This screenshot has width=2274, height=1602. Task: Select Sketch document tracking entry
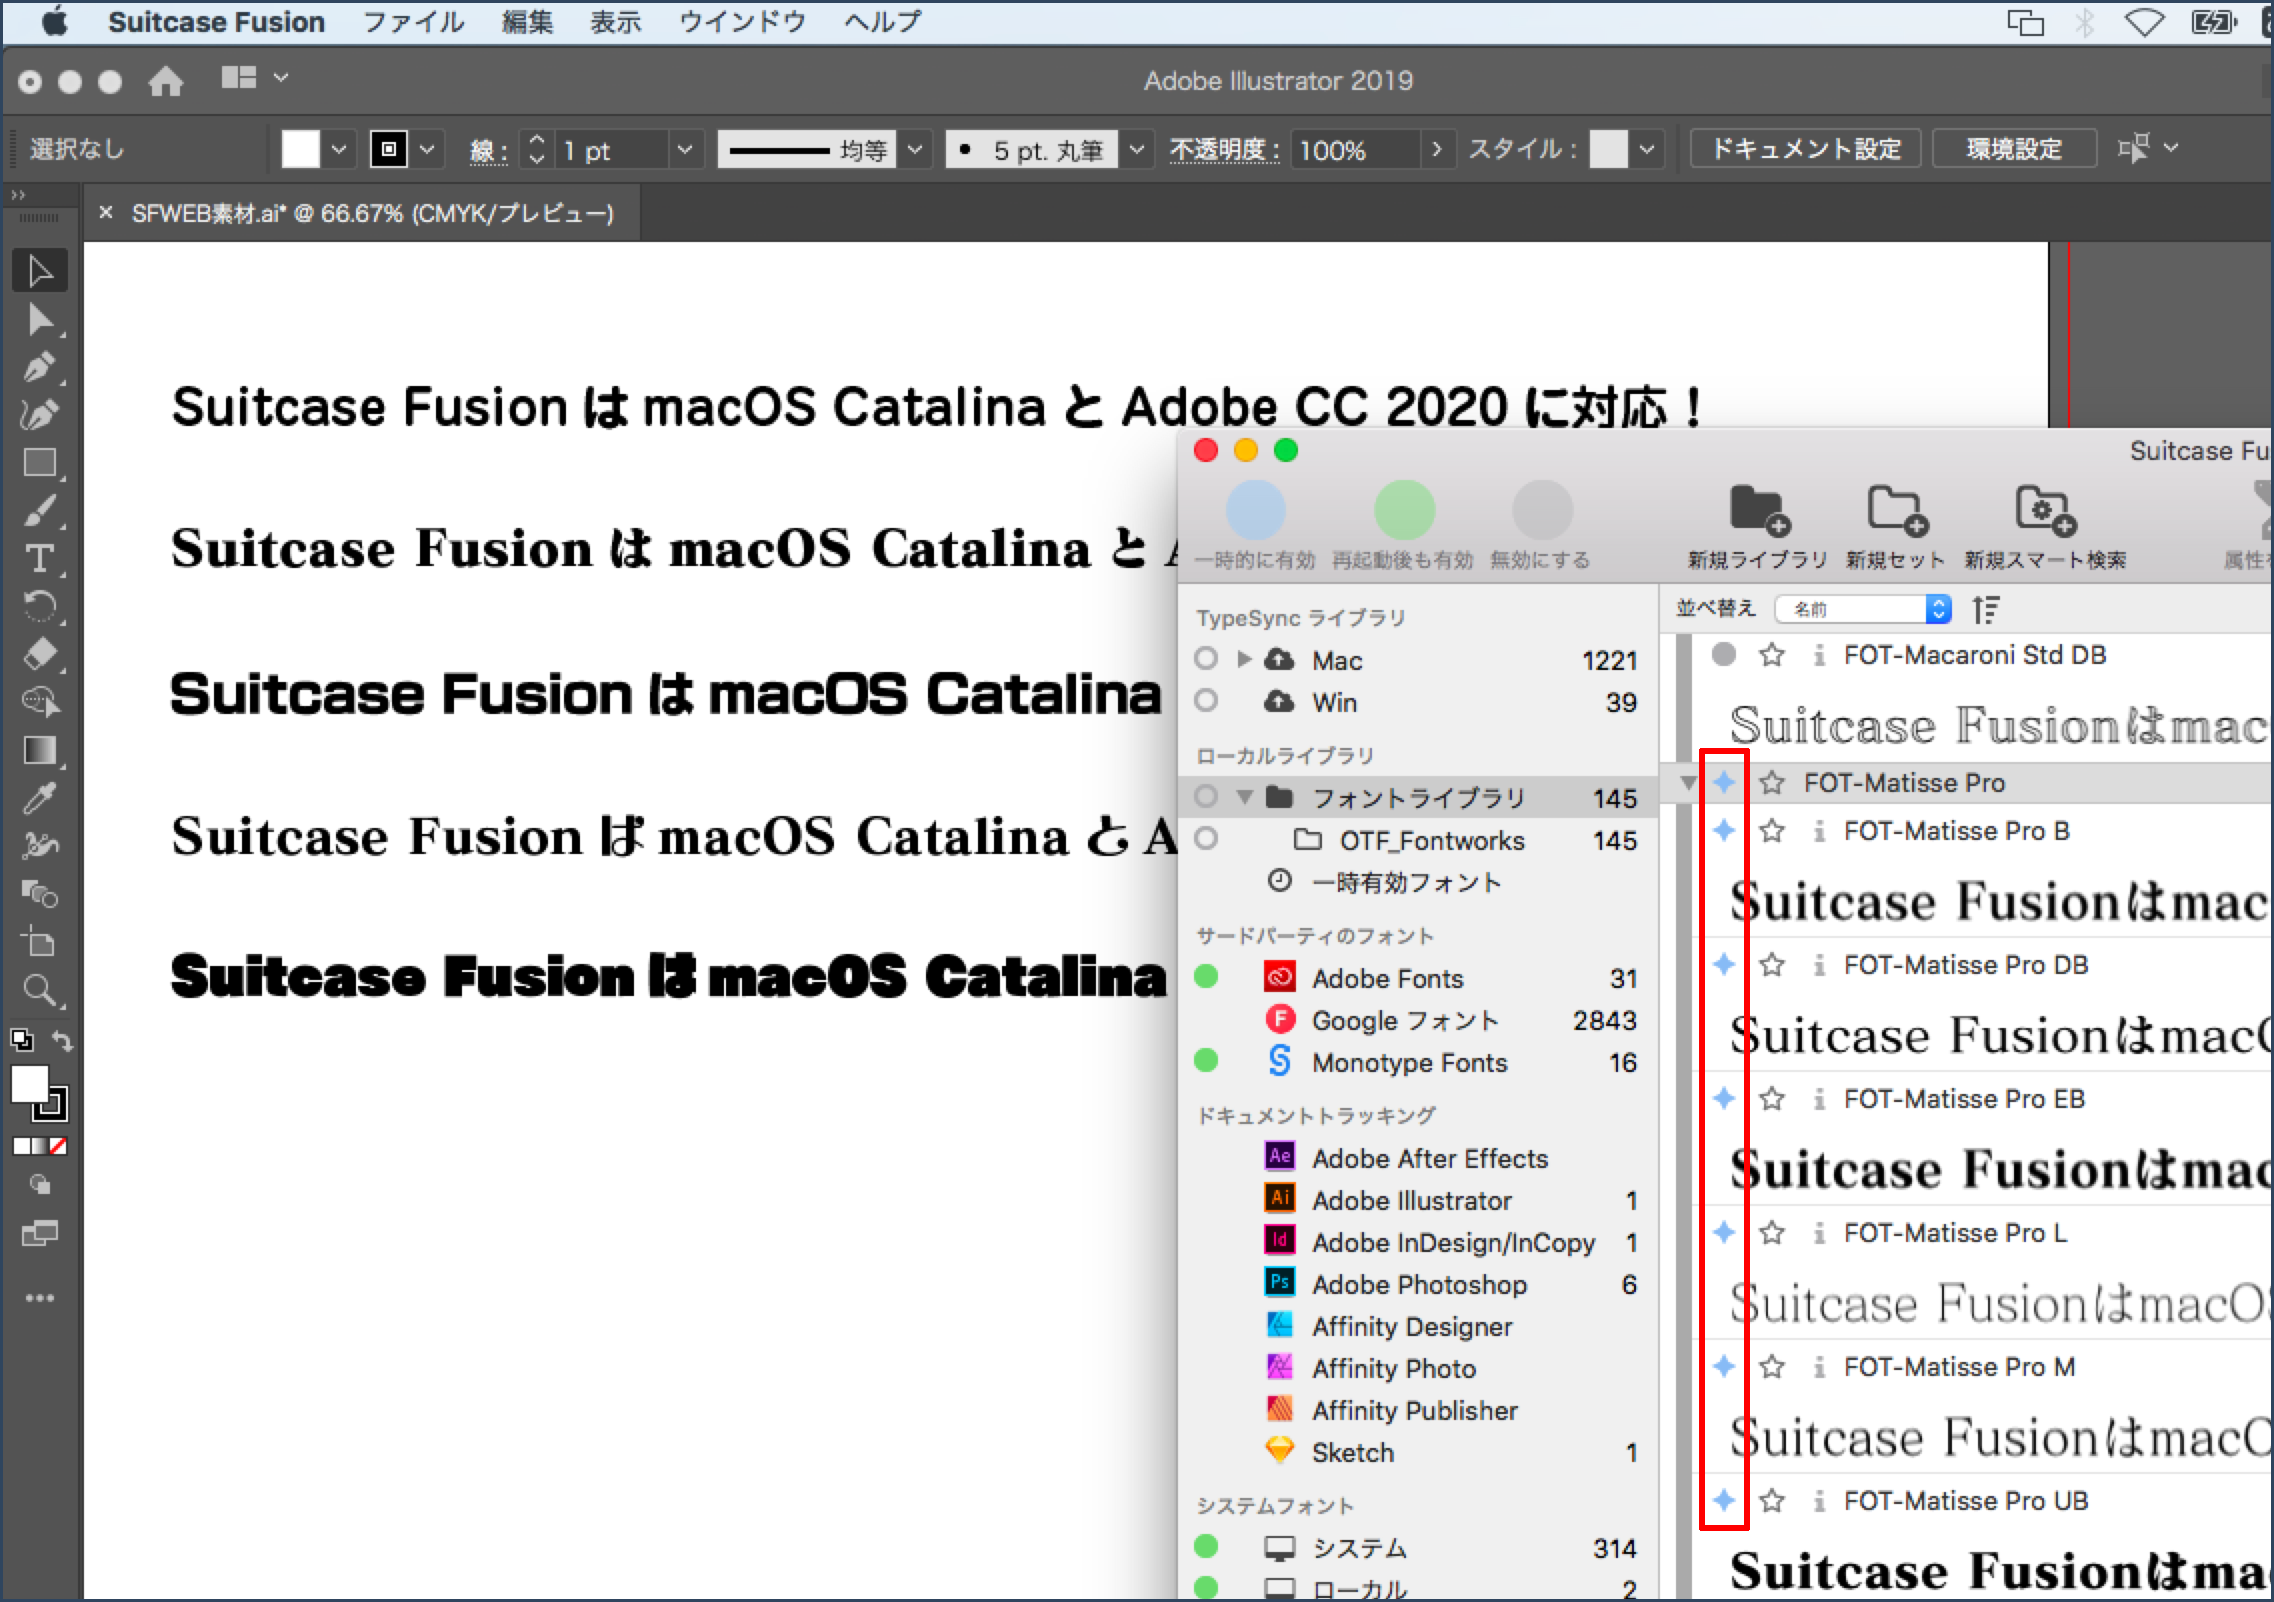(1353, 1452)
